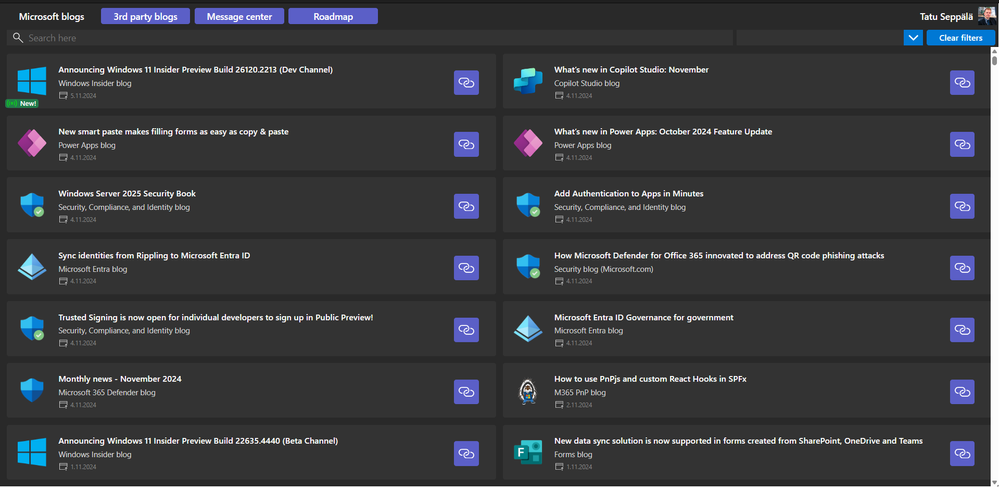
Task: Copy link for Monthly news November 2024
Action: [466, 391]
